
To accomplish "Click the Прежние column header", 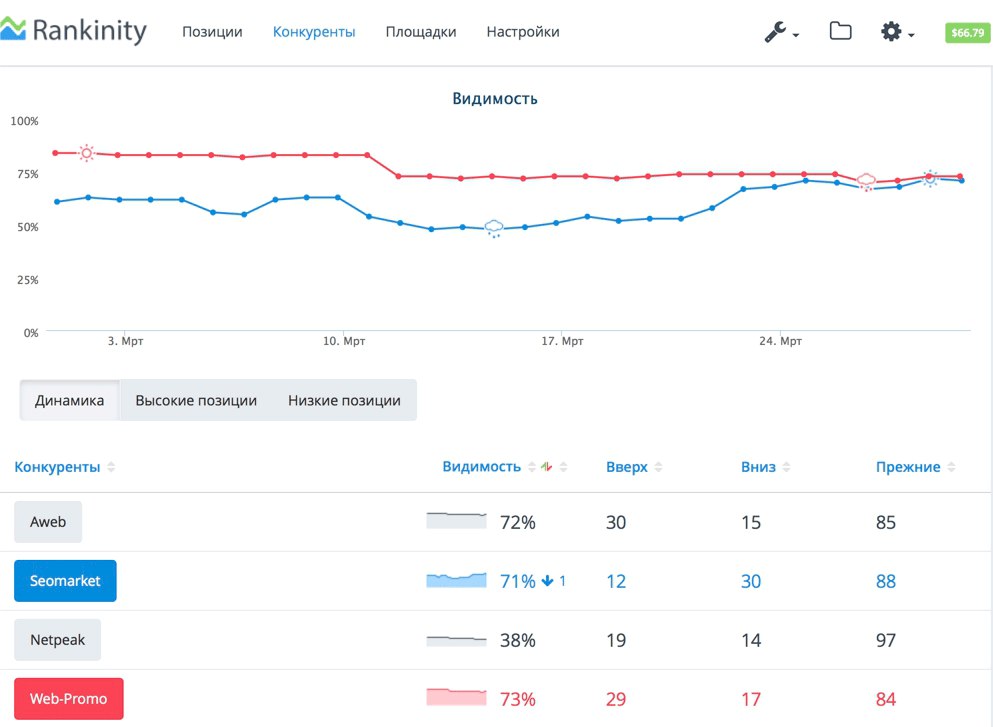I will [x=908, y=467].
